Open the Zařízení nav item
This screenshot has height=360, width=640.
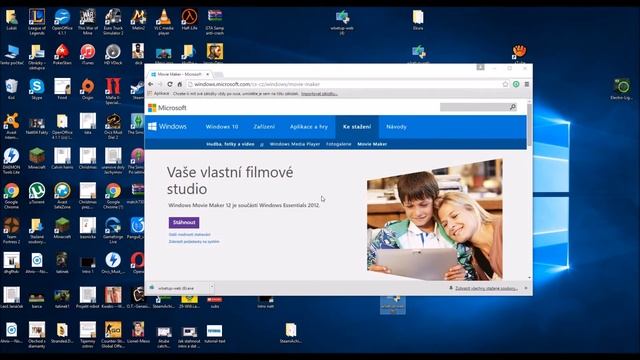coord(264,127)
